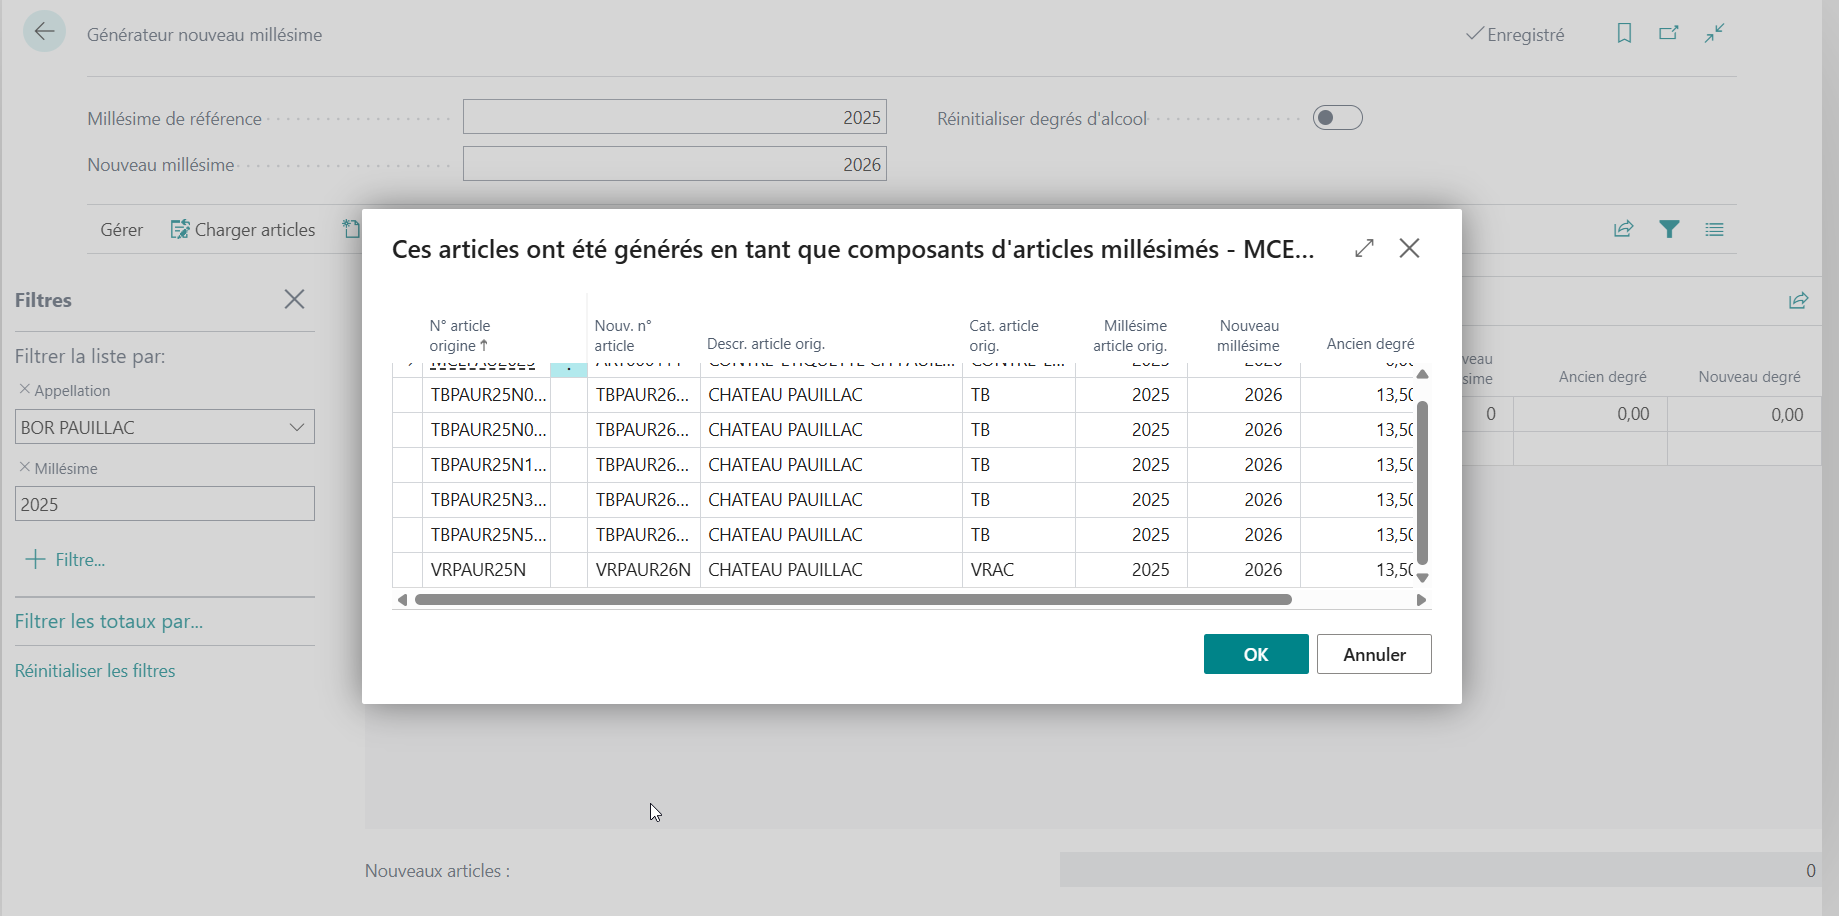Toggle the filter pane funnel icon

click(x=1669, y=229)
